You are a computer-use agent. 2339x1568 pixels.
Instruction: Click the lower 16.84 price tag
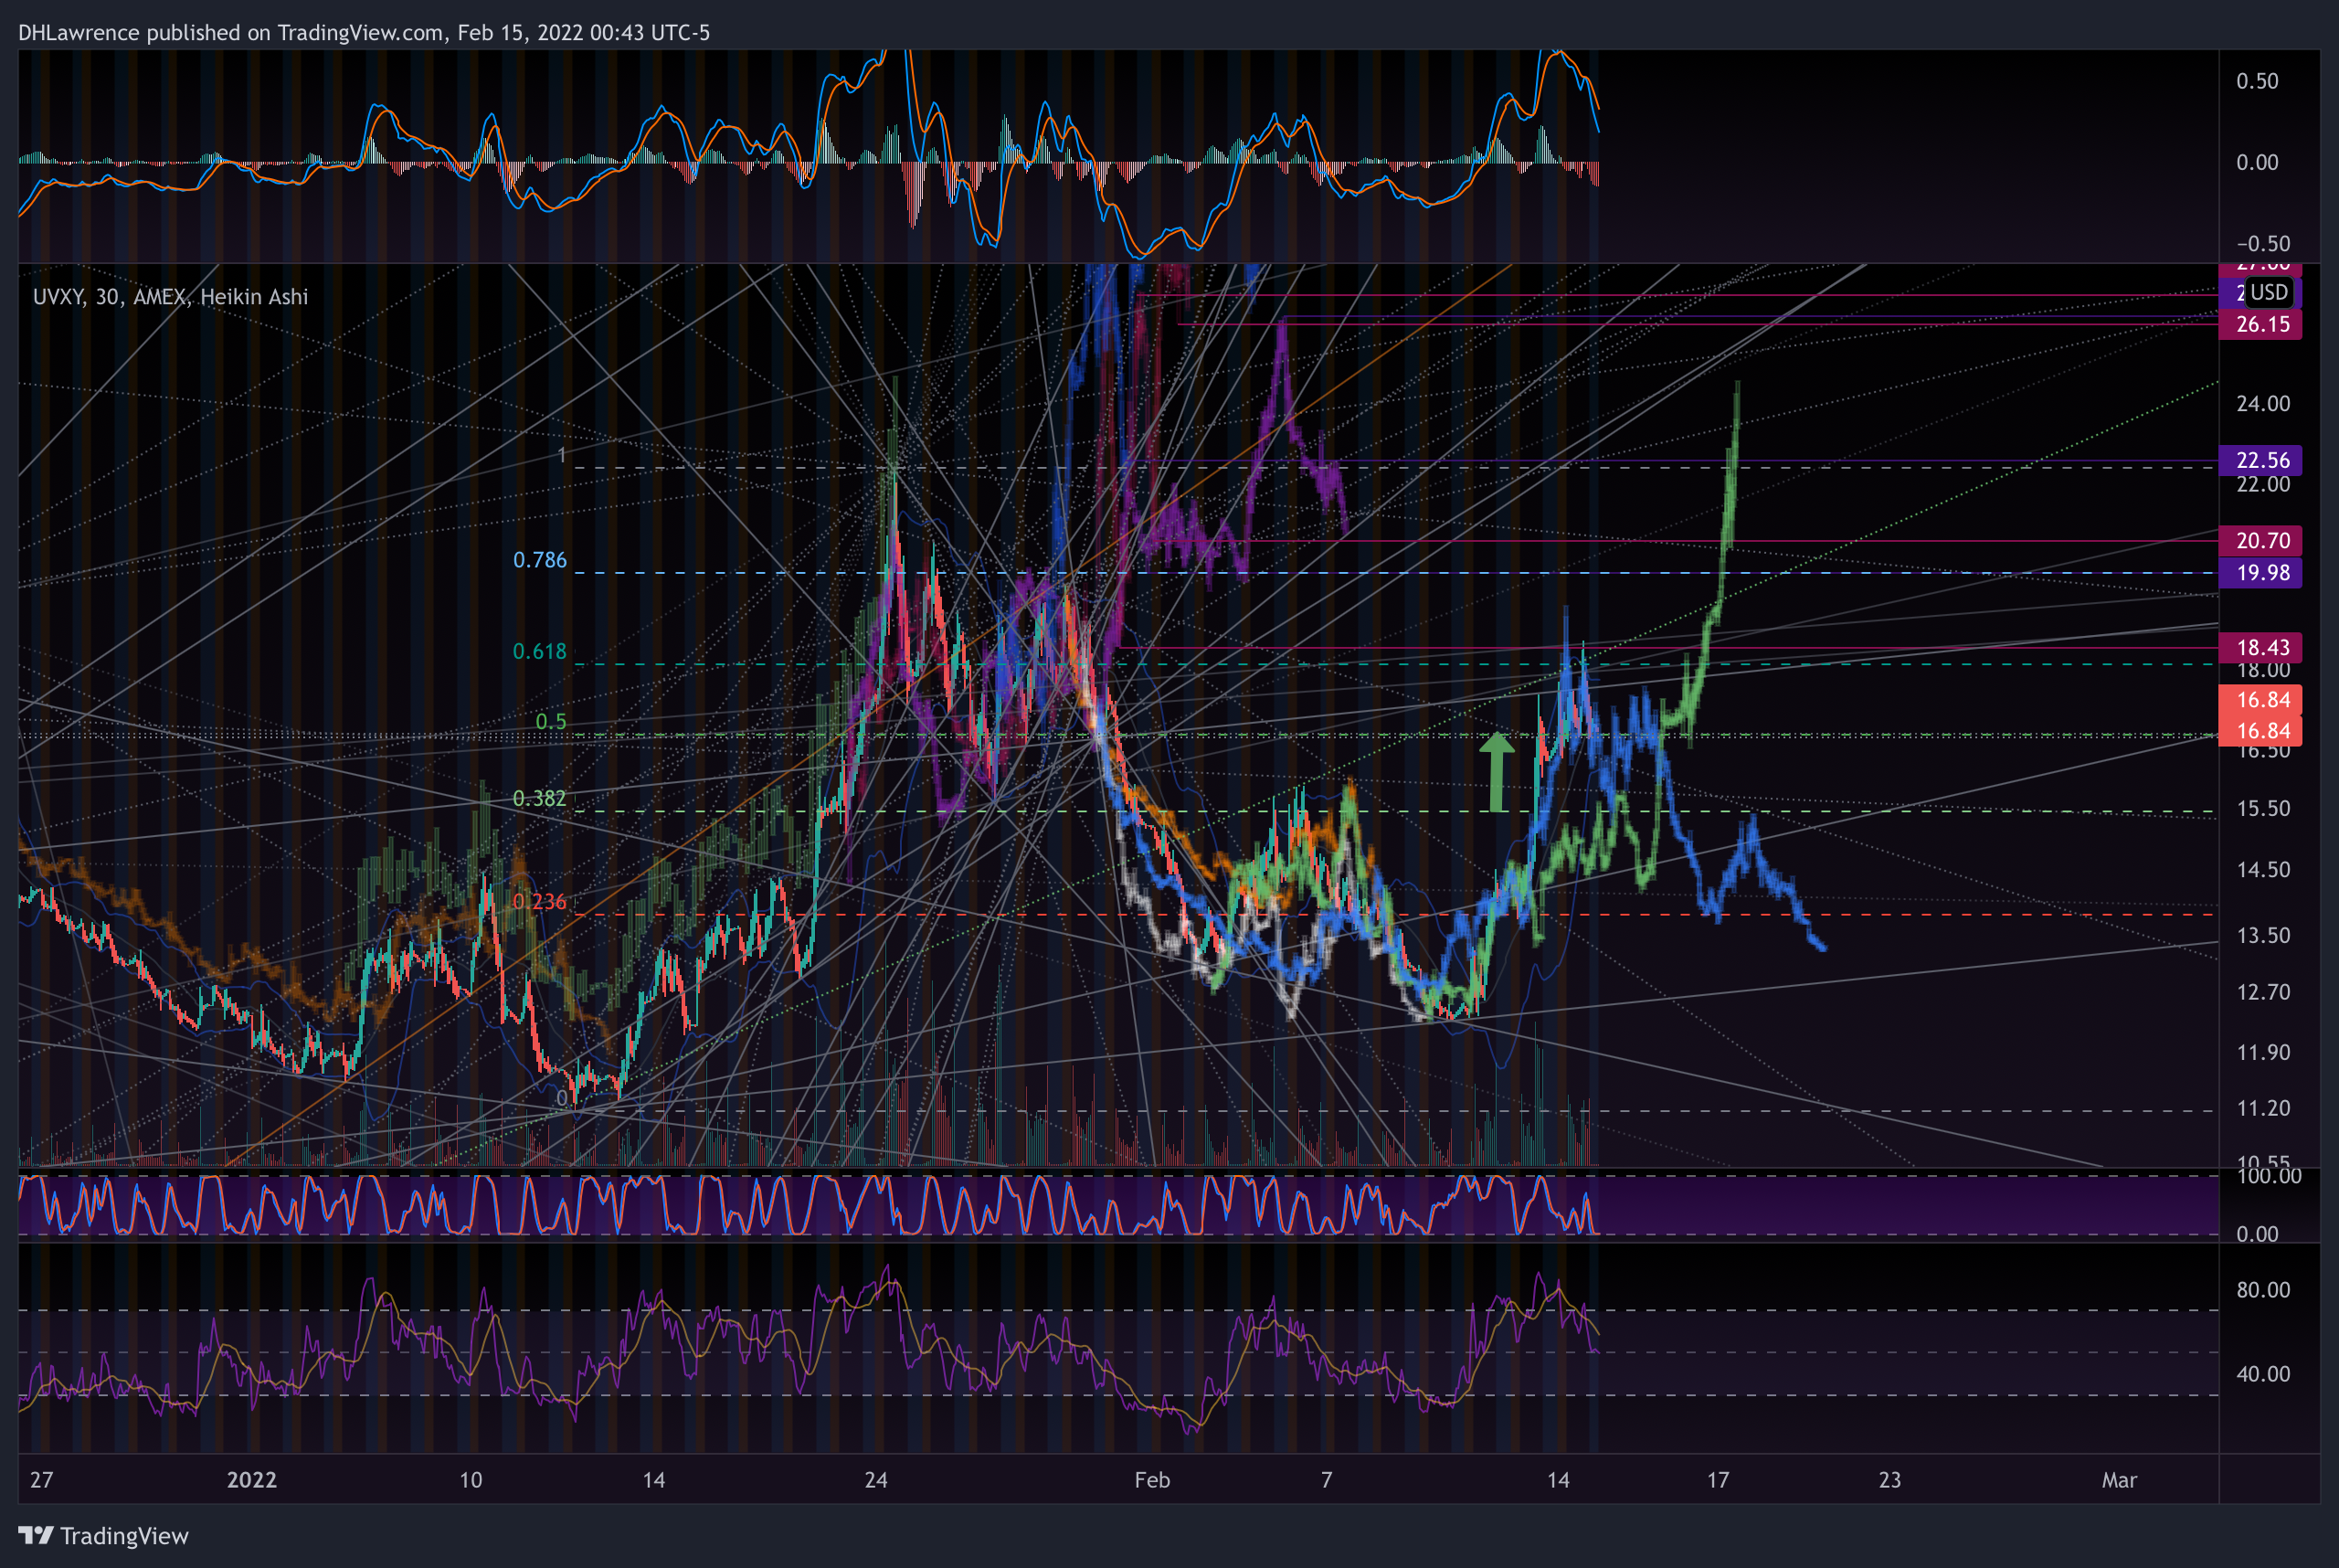click(2260, 731)
